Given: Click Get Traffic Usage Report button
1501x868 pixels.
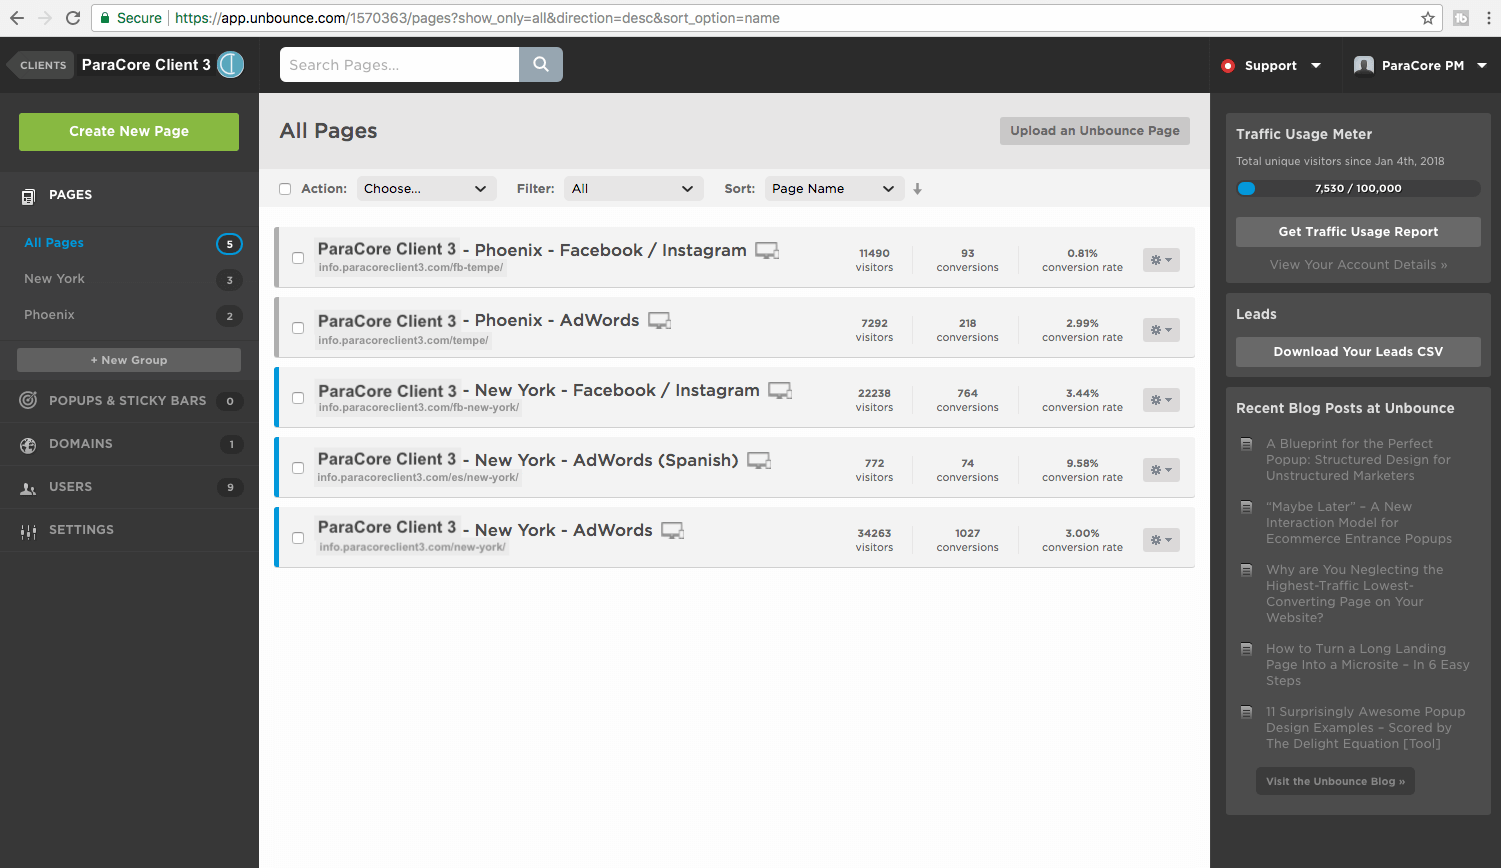Looking at the screenshot, I should pos(1358,232).
